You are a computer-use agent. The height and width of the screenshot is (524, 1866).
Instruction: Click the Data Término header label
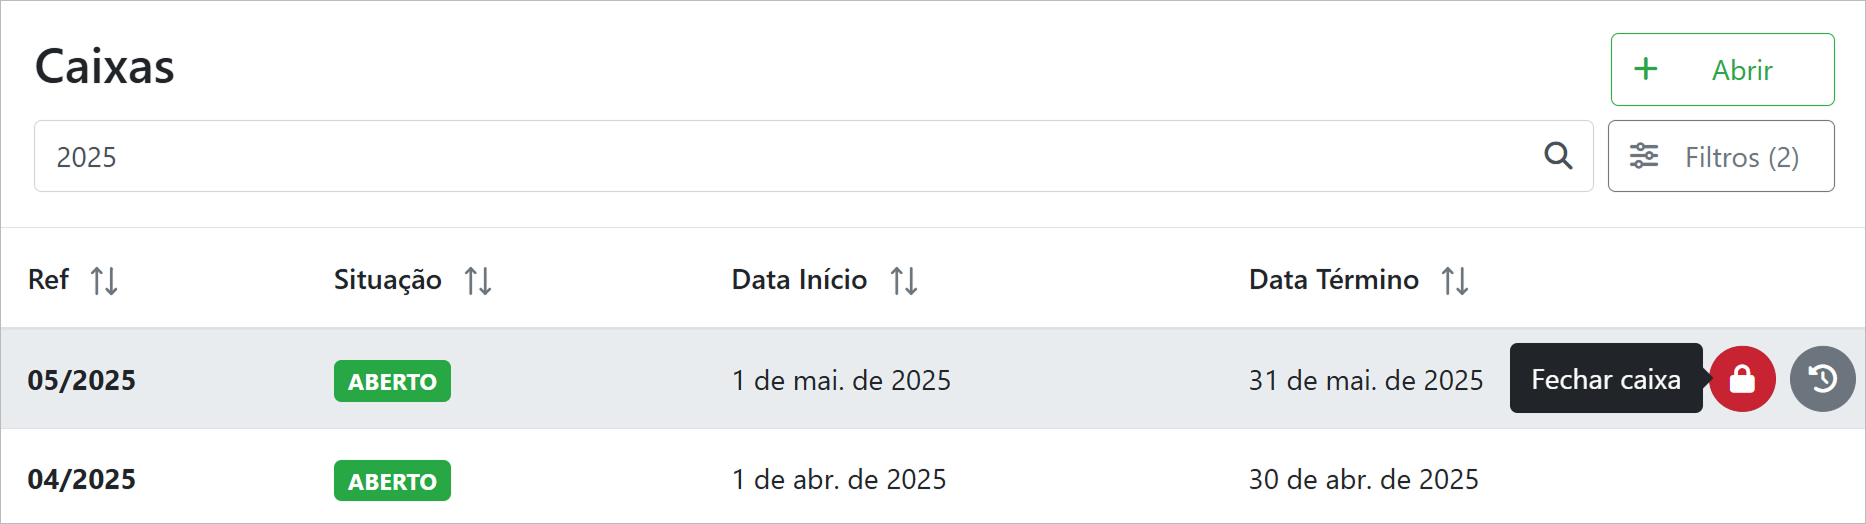(x=1333, y=280)
